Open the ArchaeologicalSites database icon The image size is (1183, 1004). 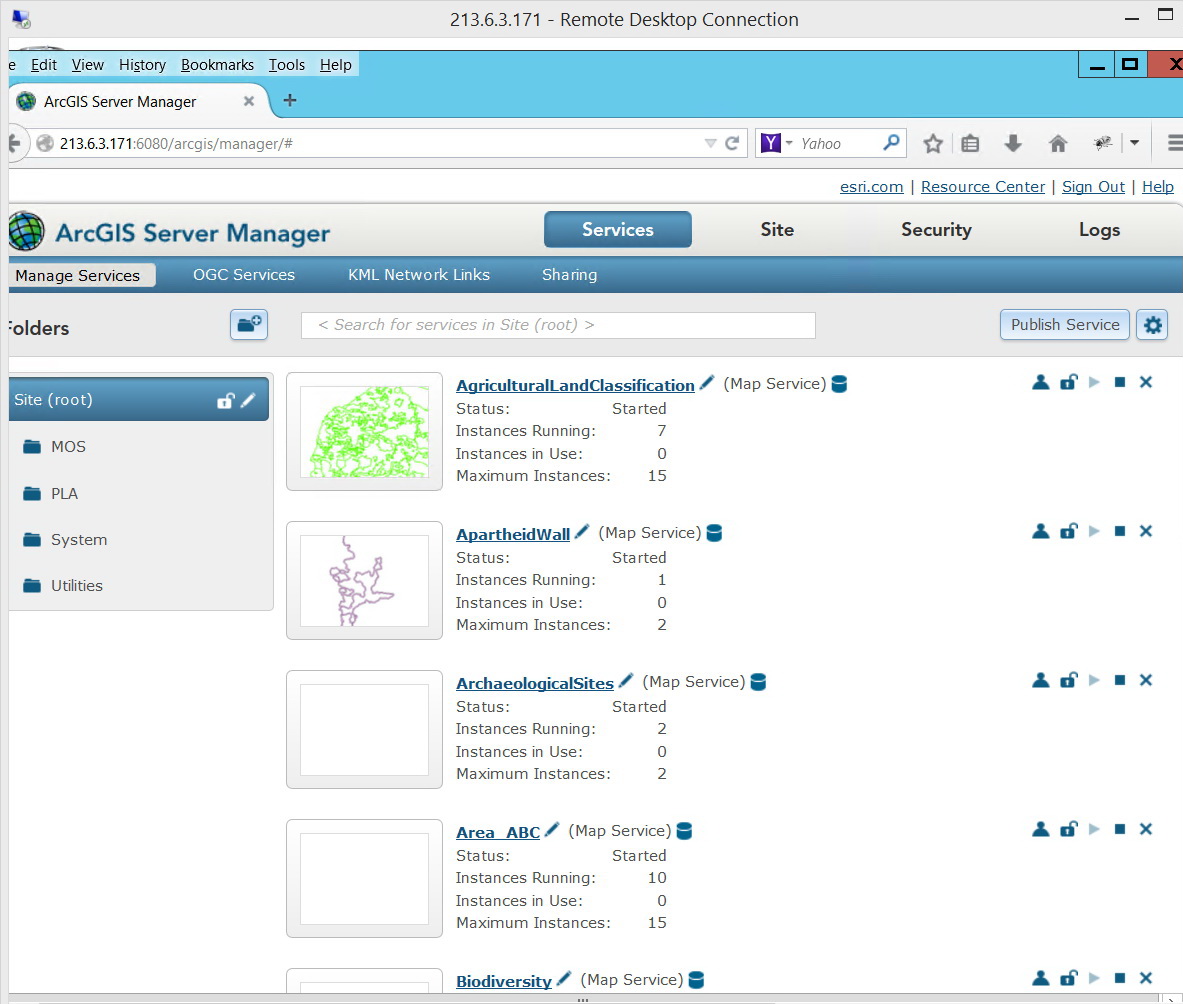coord(758,682)
